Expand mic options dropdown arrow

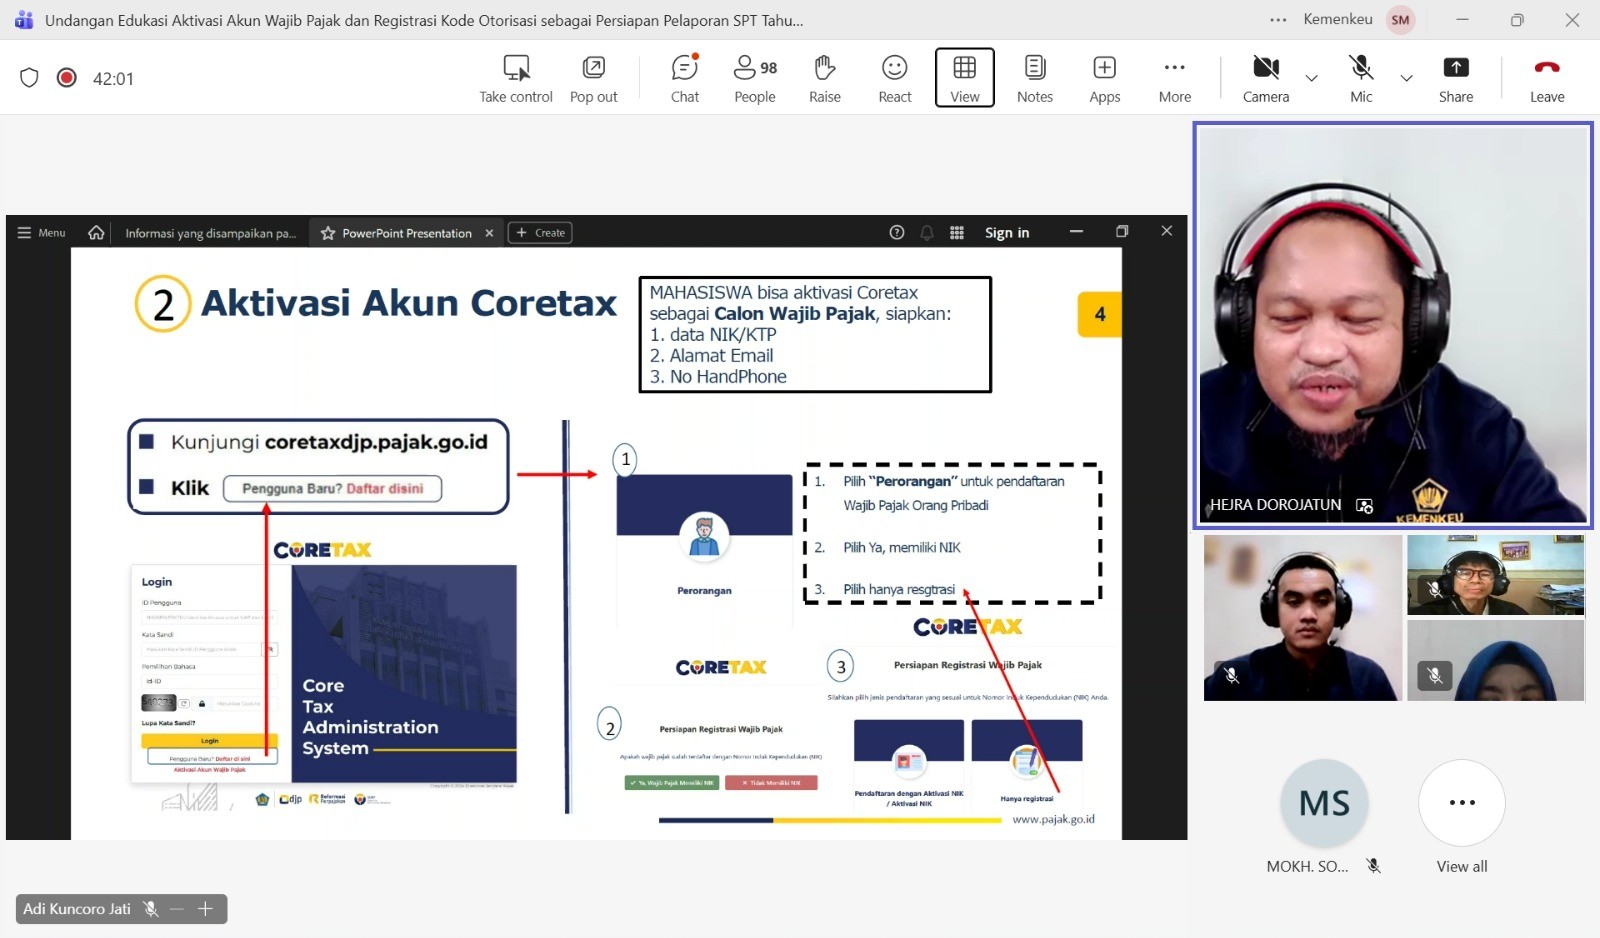1406,78
